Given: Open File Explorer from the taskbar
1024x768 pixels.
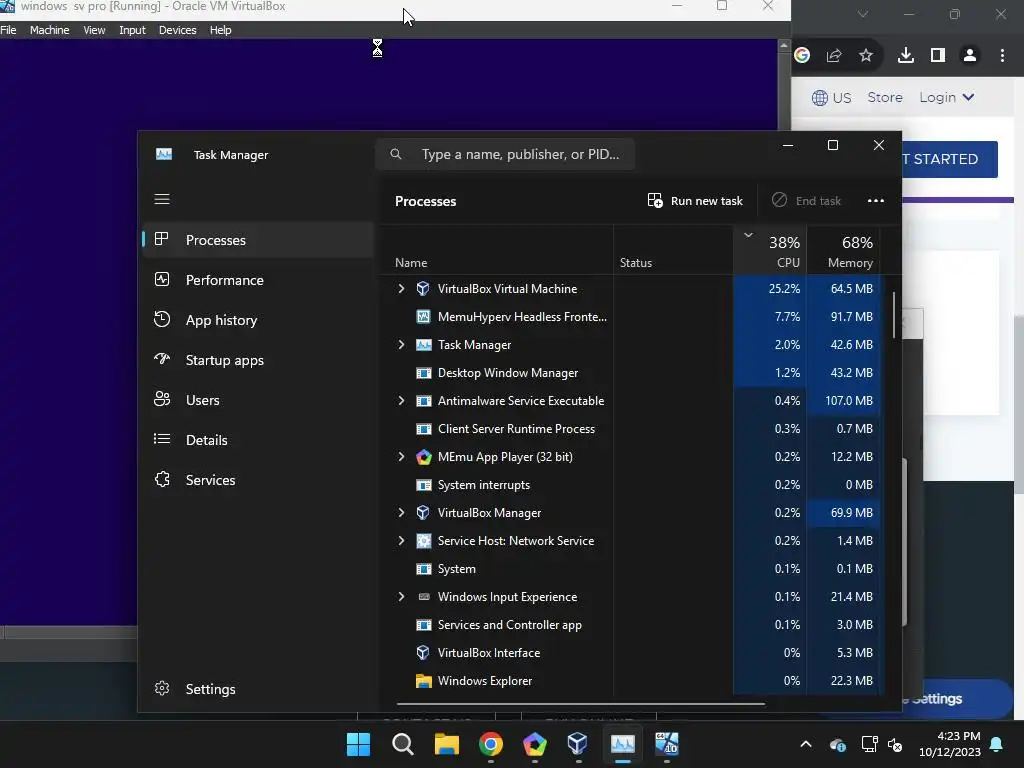Looking at the screenshot, I should (x=447, y=744).
